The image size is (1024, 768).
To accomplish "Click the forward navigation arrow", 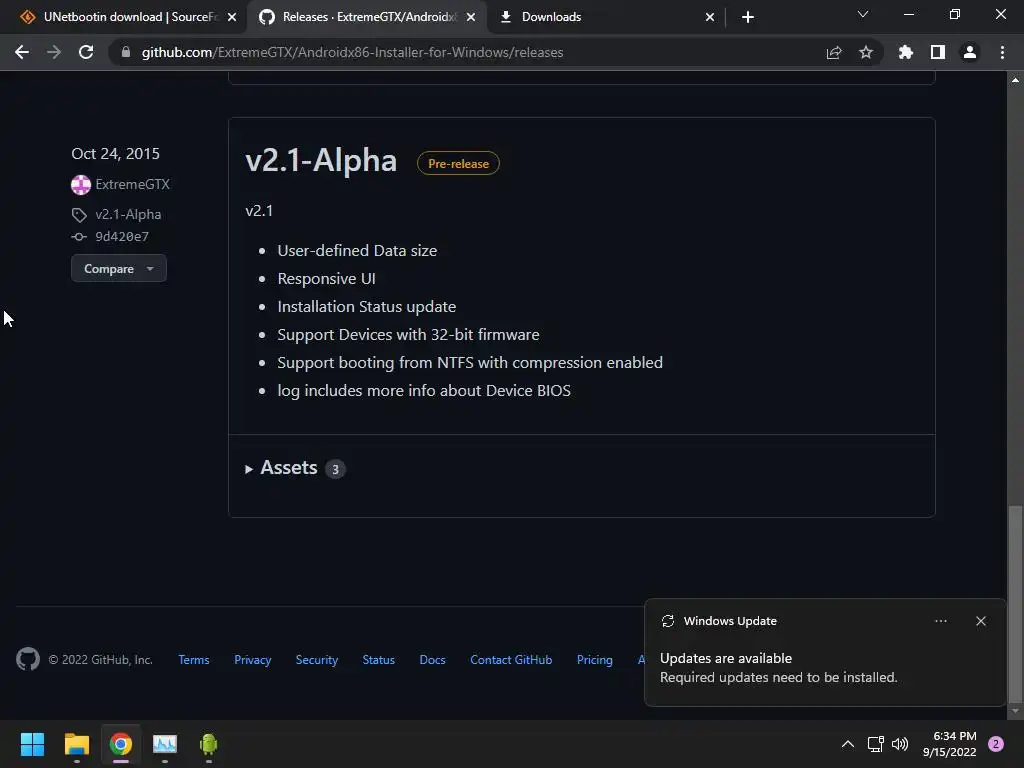I will [54, 52].
